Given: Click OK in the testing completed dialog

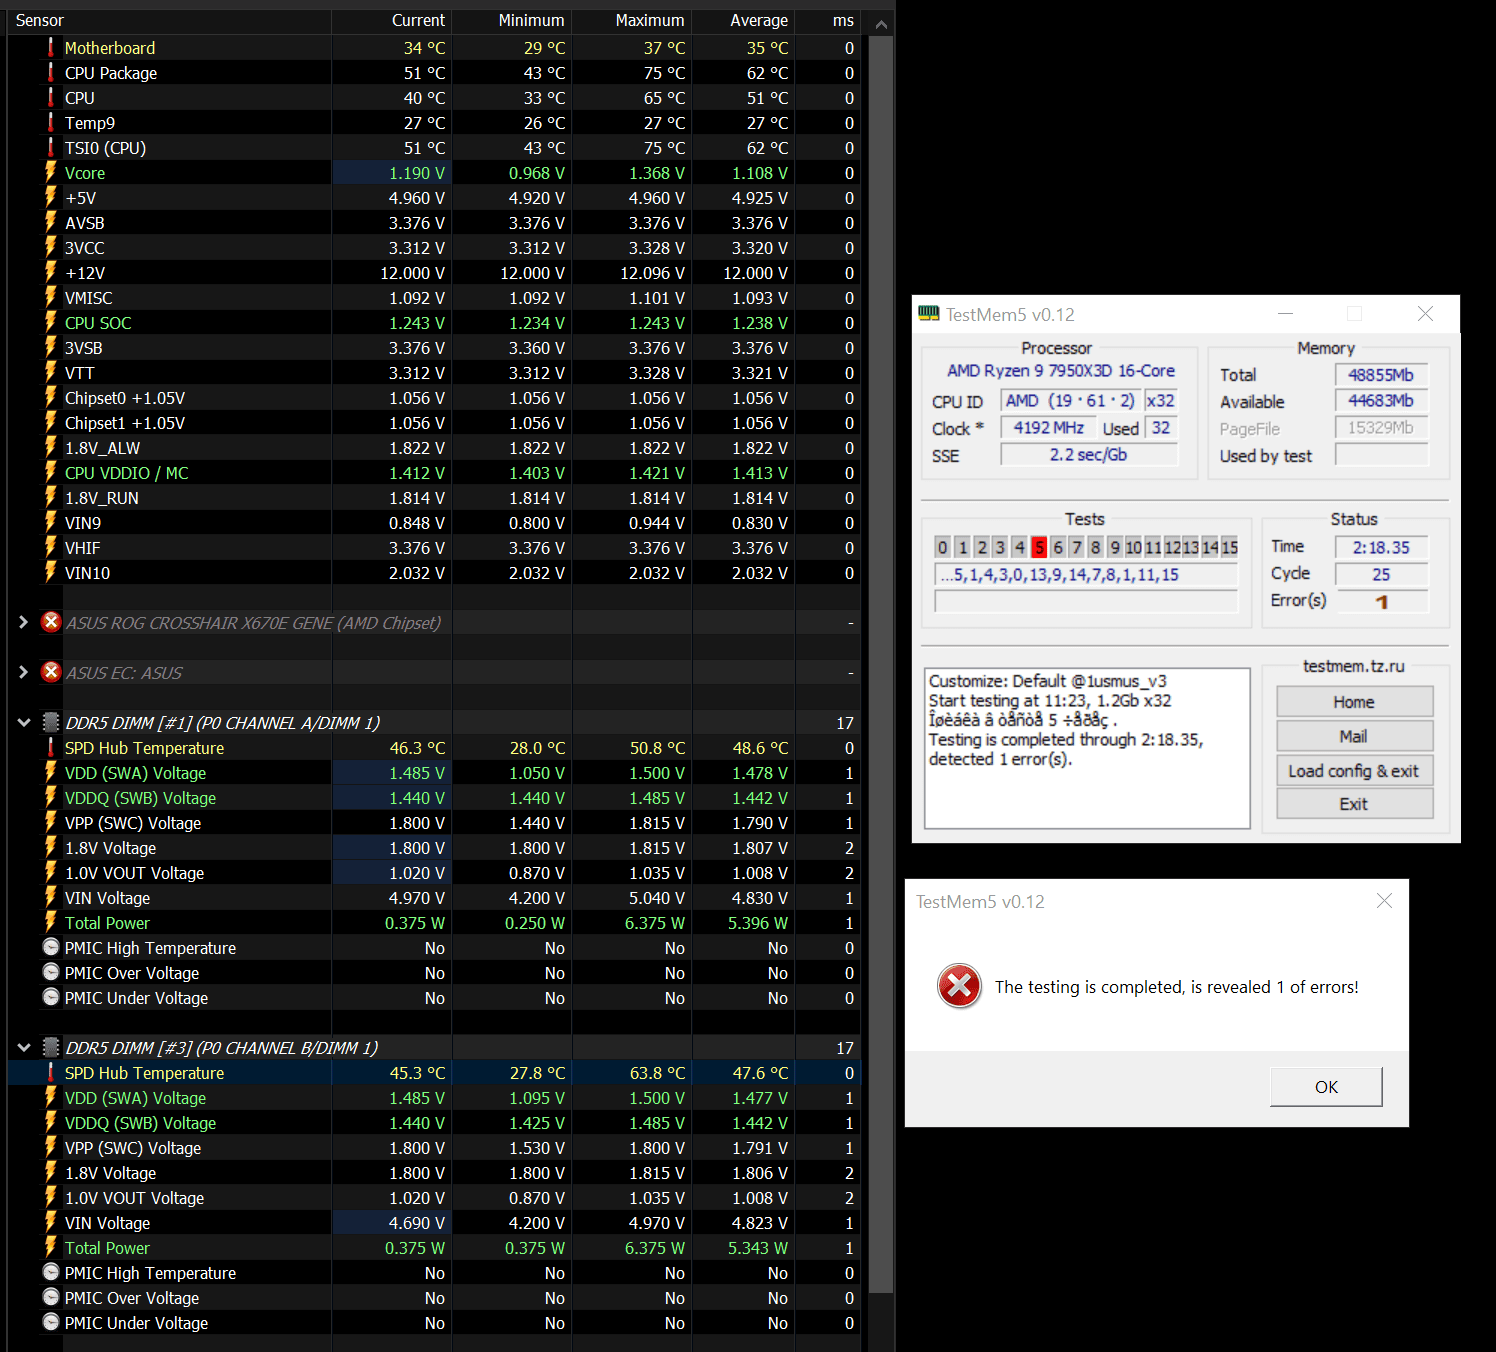Looking at the screenshot, I should (x=1326, y=1087).
